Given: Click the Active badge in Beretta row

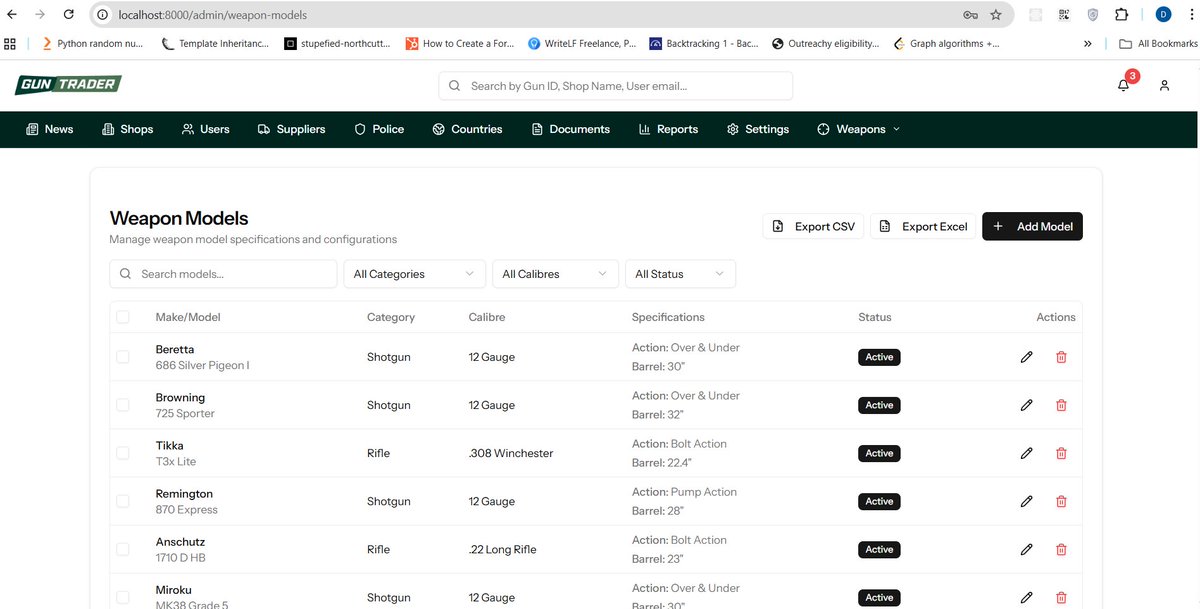Looking at the screenshot, I should click(x=879, y=357).
